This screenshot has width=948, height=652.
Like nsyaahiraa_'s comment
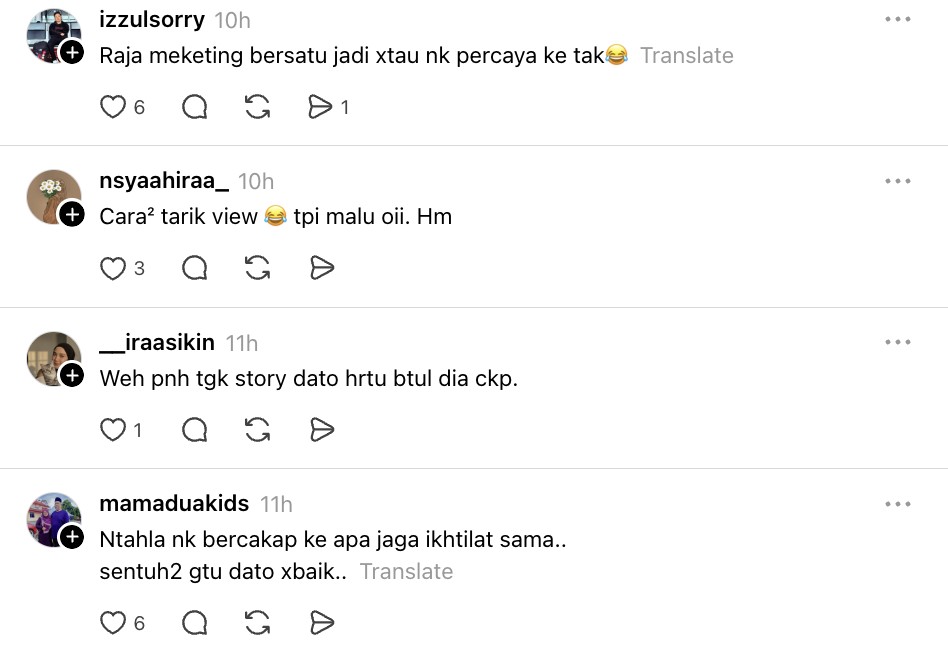113,268
